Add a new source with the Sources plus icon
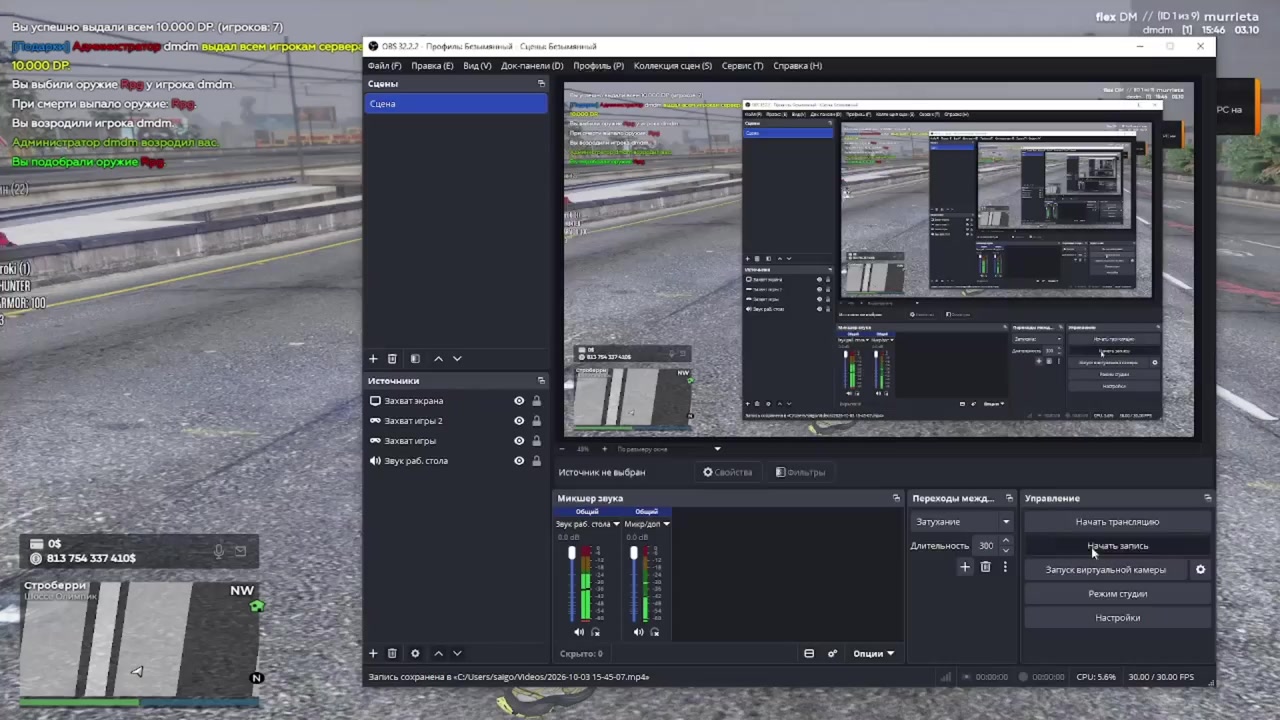 click(x=373, y=653)
